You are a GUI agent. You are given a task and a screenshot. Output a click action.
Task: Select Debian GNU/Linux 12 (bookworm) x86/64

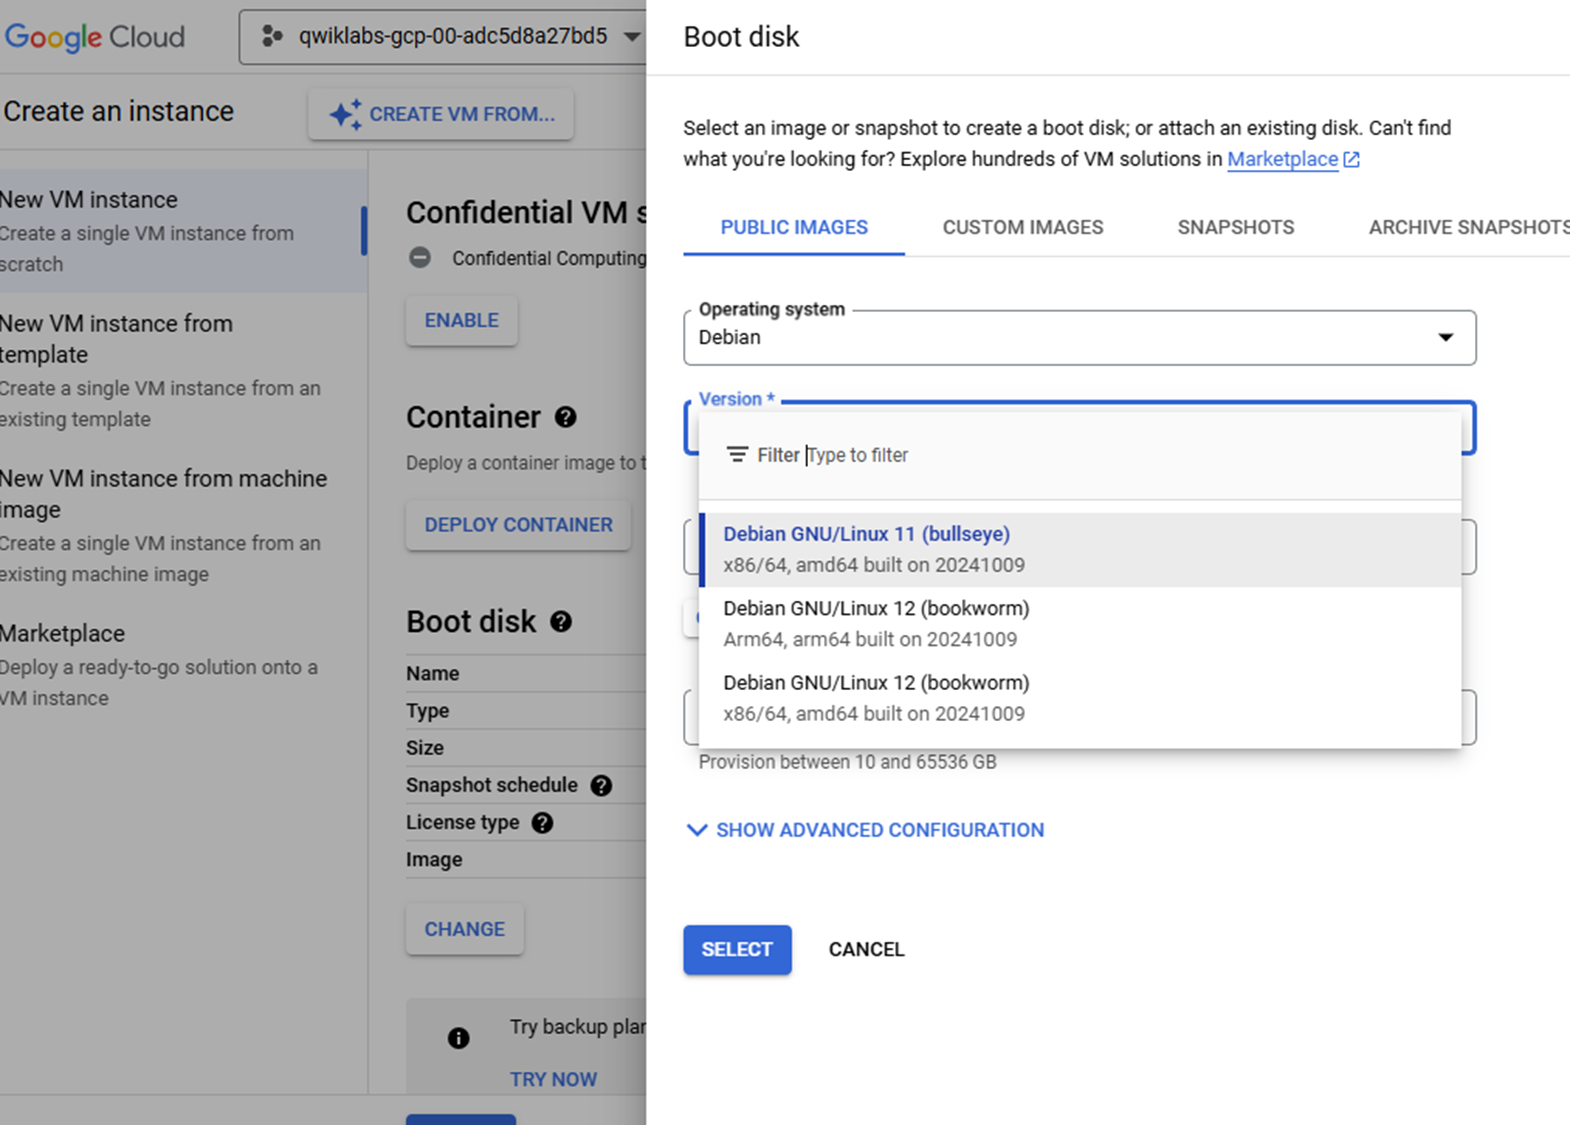tap(1080, 698)
